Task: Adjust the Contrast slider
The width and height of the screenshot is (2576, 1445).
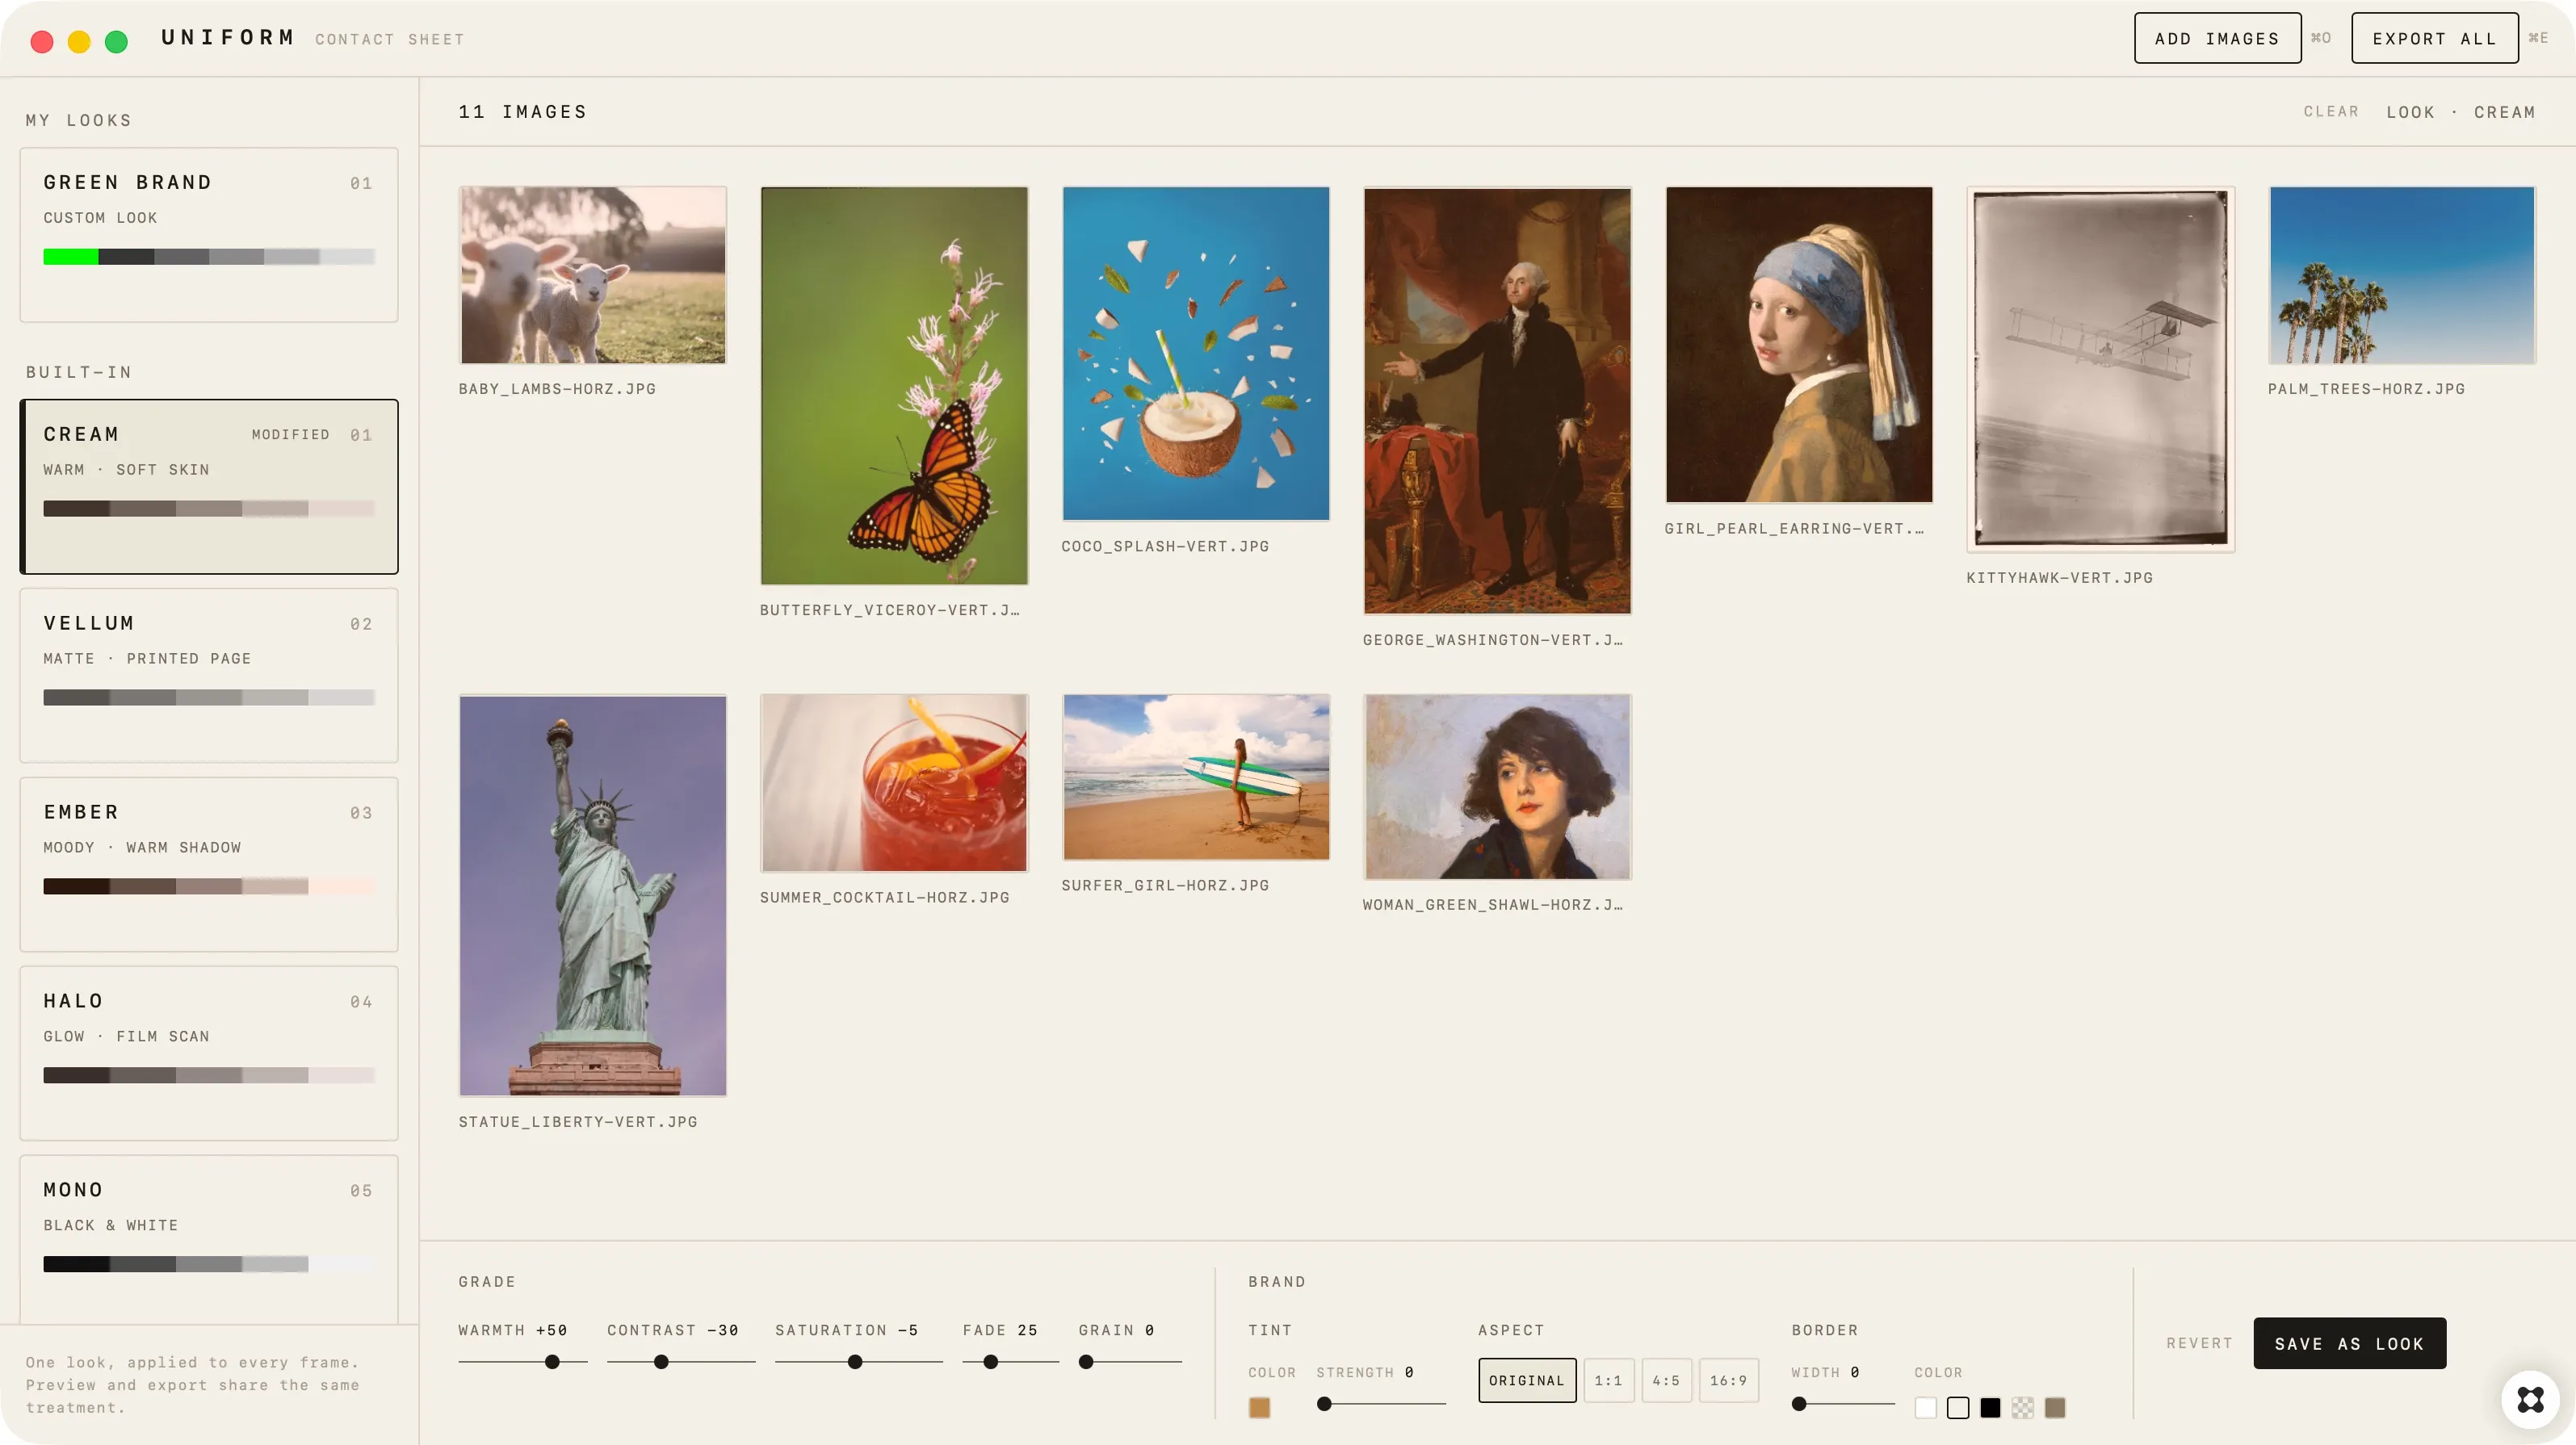Action: point(681,1362)
